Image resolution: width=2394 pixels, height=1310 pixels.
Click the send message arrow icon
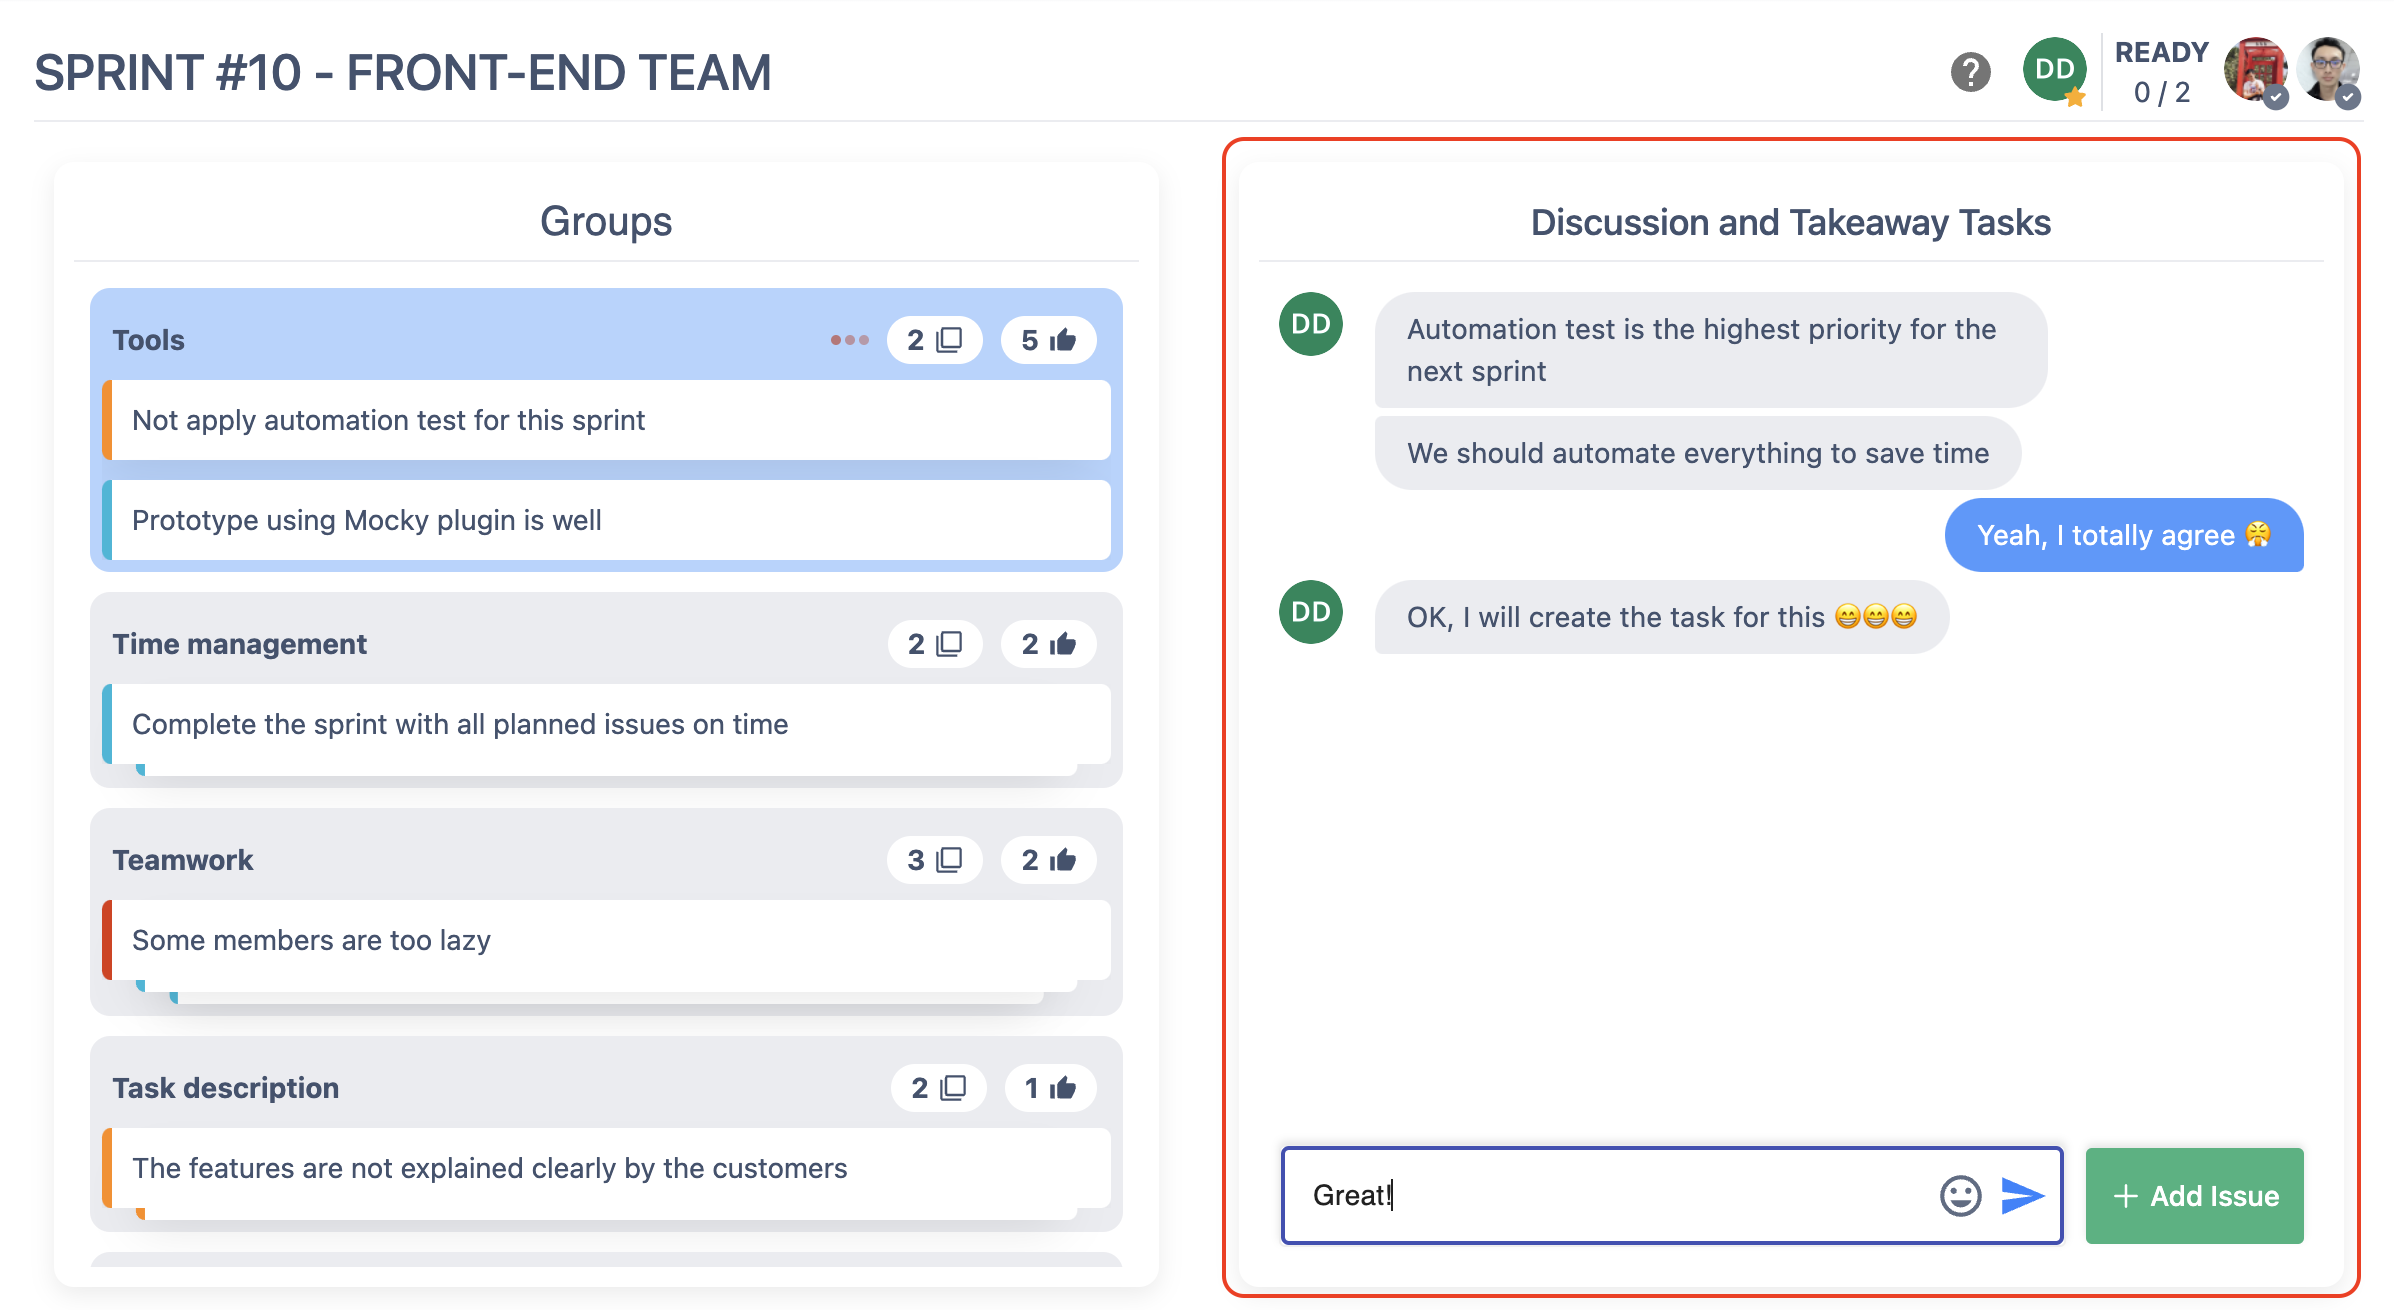click(2022, 1195)
